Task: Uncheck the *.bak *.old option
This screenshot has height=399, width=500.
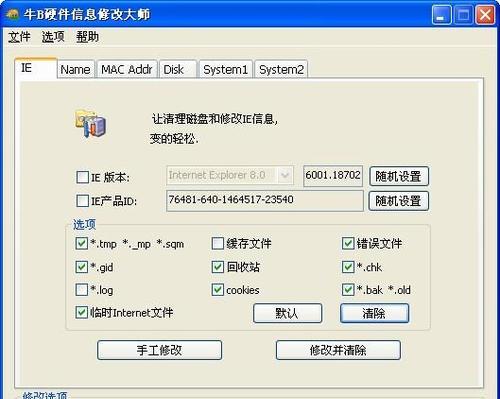Action: (348, 290)
